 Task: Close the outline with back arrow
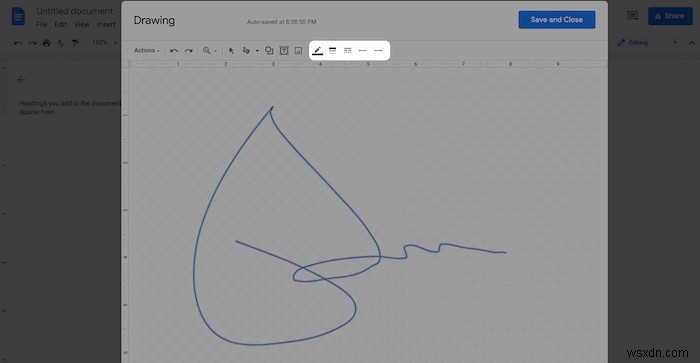pyautogui.click(x=21, y=80)
